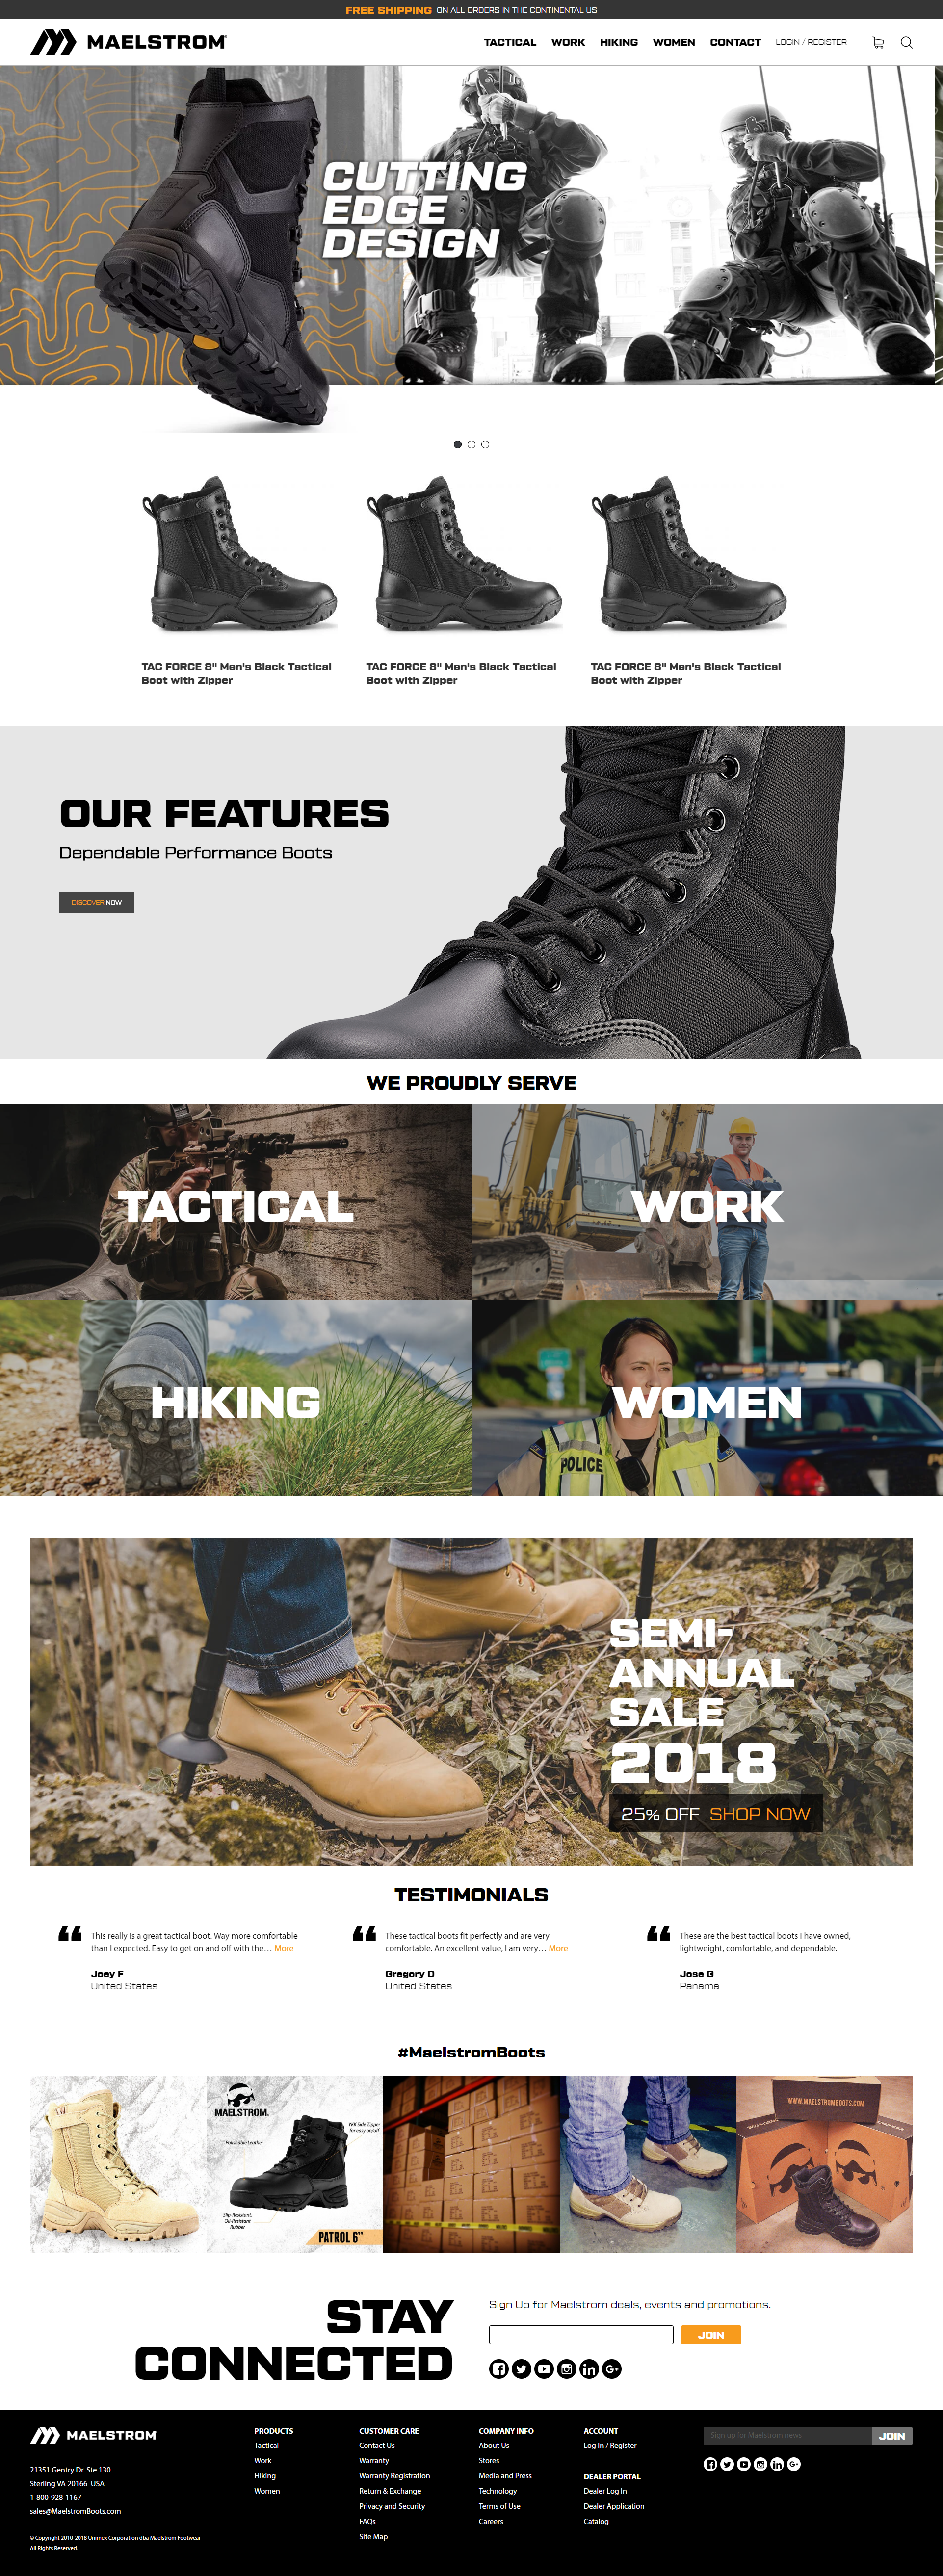Open the search magnifier icon in header
The width and height of the screenshot is (943, 2576).
tap(906, 42)
